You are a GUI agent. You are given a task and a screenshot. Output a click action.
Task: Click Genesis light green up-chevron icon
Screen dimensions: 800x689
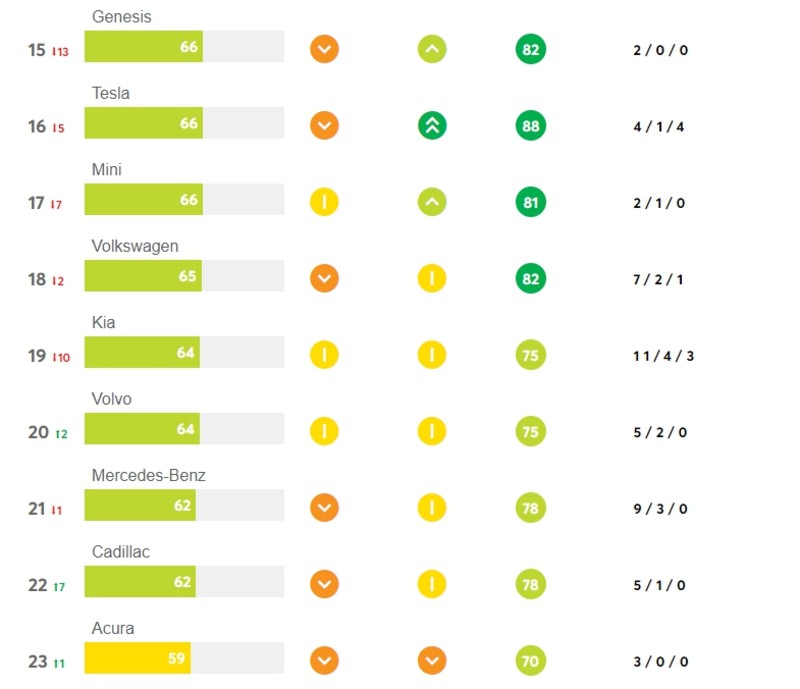click(432, 49)
